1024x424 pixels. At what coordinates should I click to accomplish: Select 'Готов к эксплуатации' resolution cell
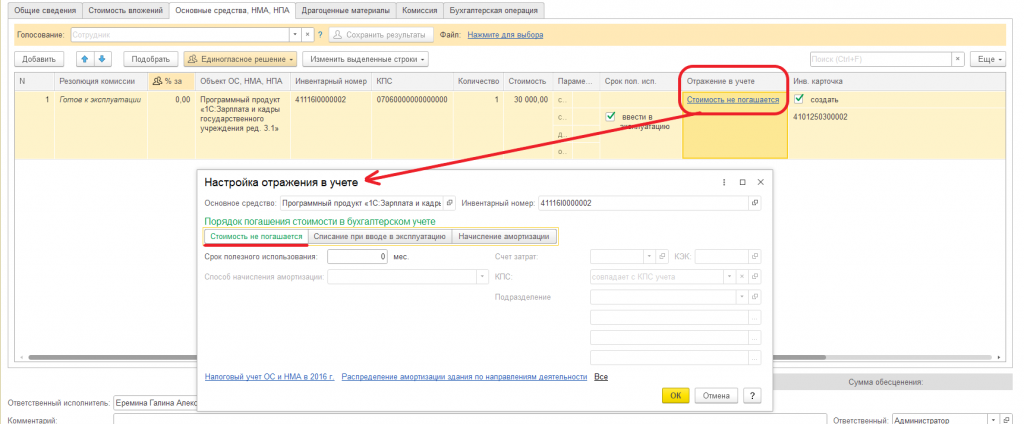(101, 100)
